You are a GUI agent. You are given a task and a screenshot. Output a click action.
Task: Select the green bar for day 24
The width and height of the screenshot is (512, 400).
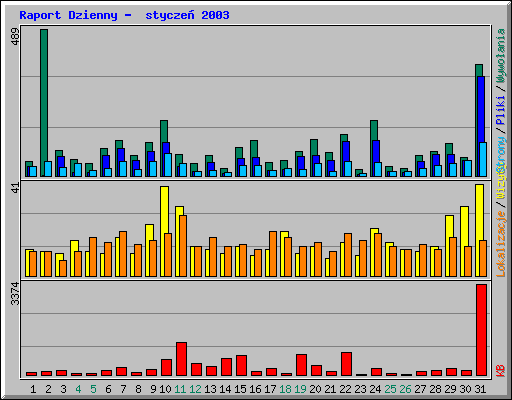374,130
